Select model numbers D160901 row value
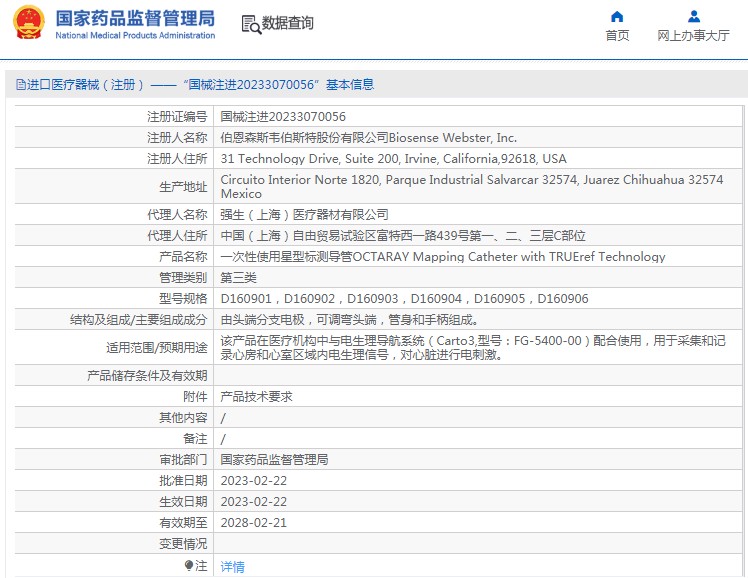The width and height of the screenshot is (748, 578). pyautogui.click(x=405, y=299)
